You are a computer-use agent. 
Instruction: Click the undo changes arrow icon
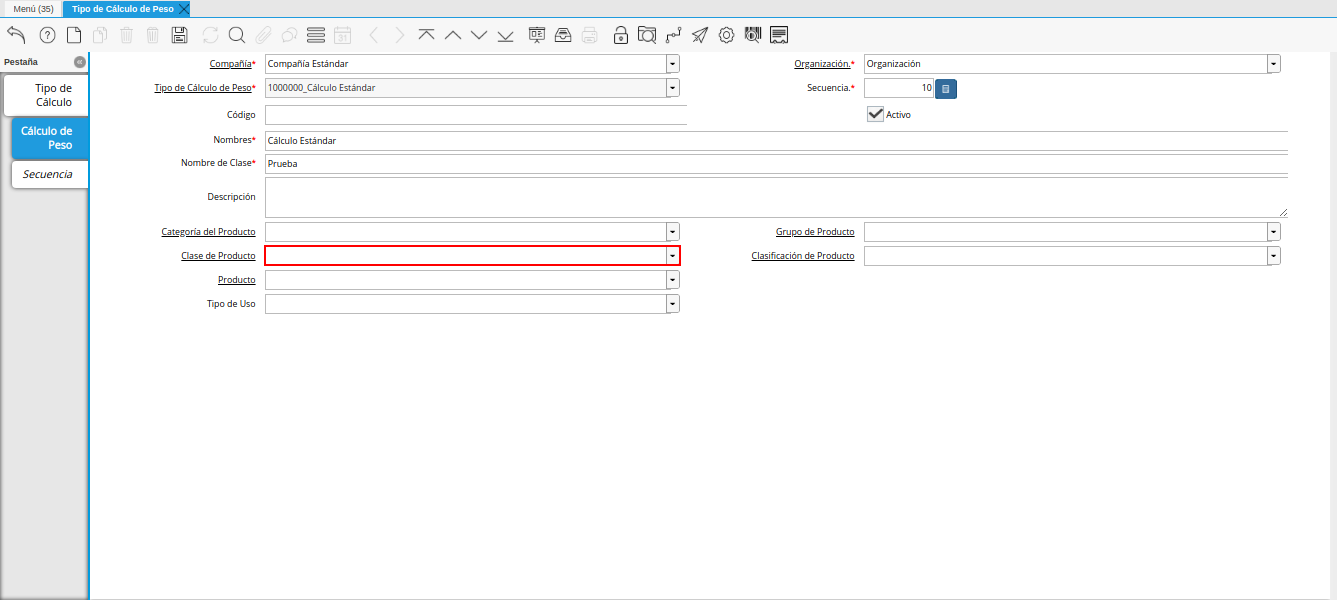17,35
